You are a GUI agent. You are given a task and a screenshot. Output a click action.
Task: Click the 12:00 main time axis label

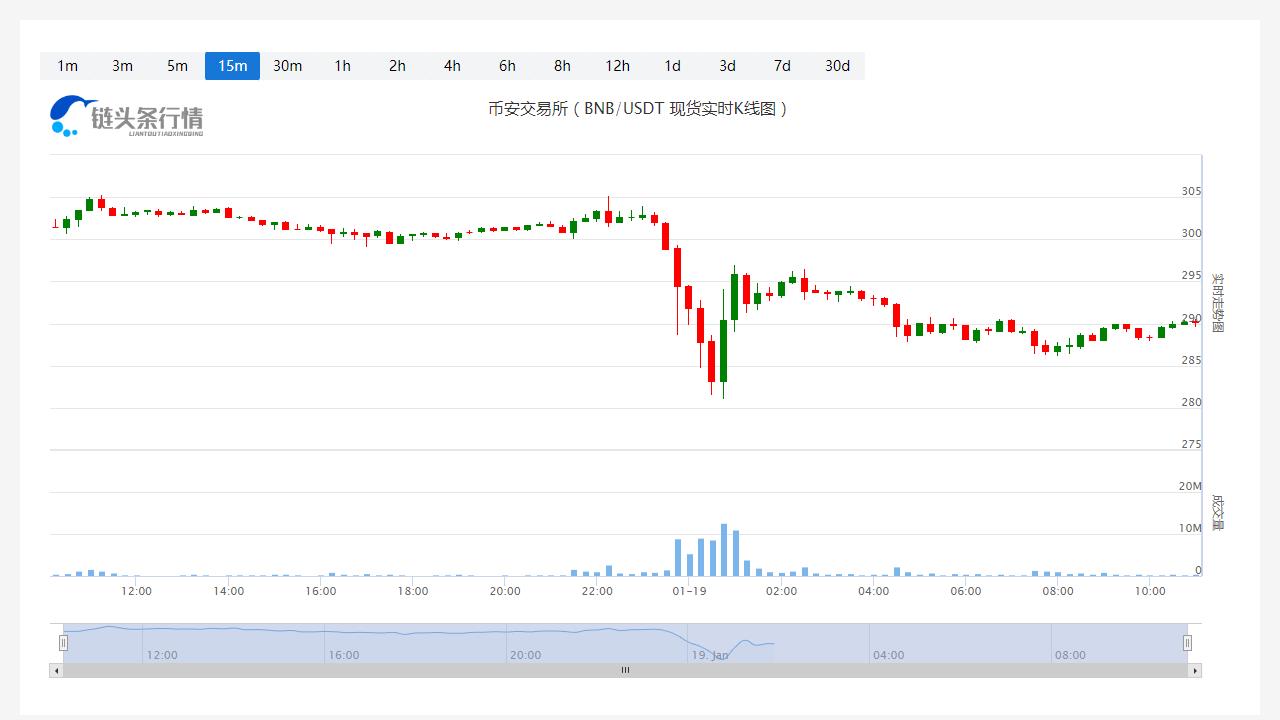(136, 591)
